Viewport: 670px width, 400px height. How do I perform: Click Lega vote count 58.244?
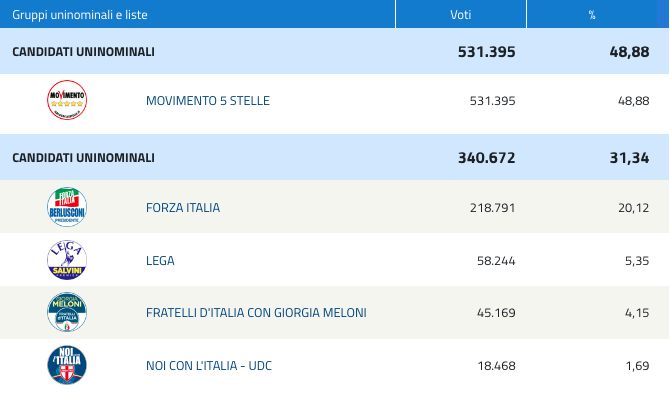[496, 261]
